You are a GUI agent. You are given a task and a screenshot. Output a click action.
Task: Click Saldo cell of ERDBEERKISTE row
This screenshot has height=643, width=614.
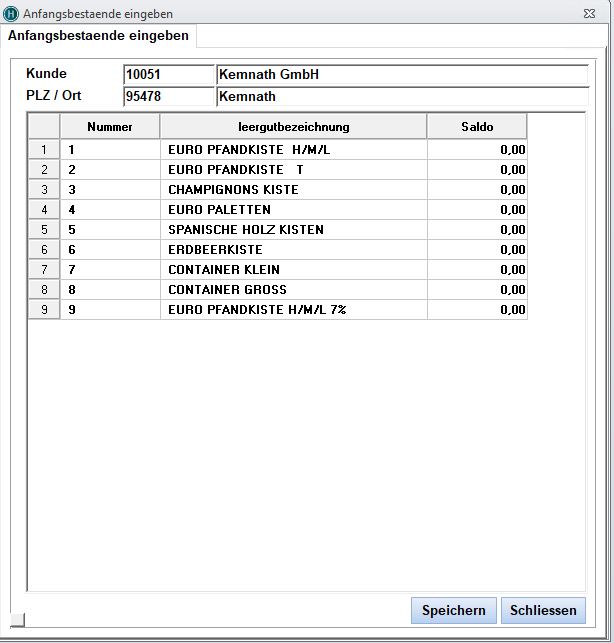tap(477, 250)
